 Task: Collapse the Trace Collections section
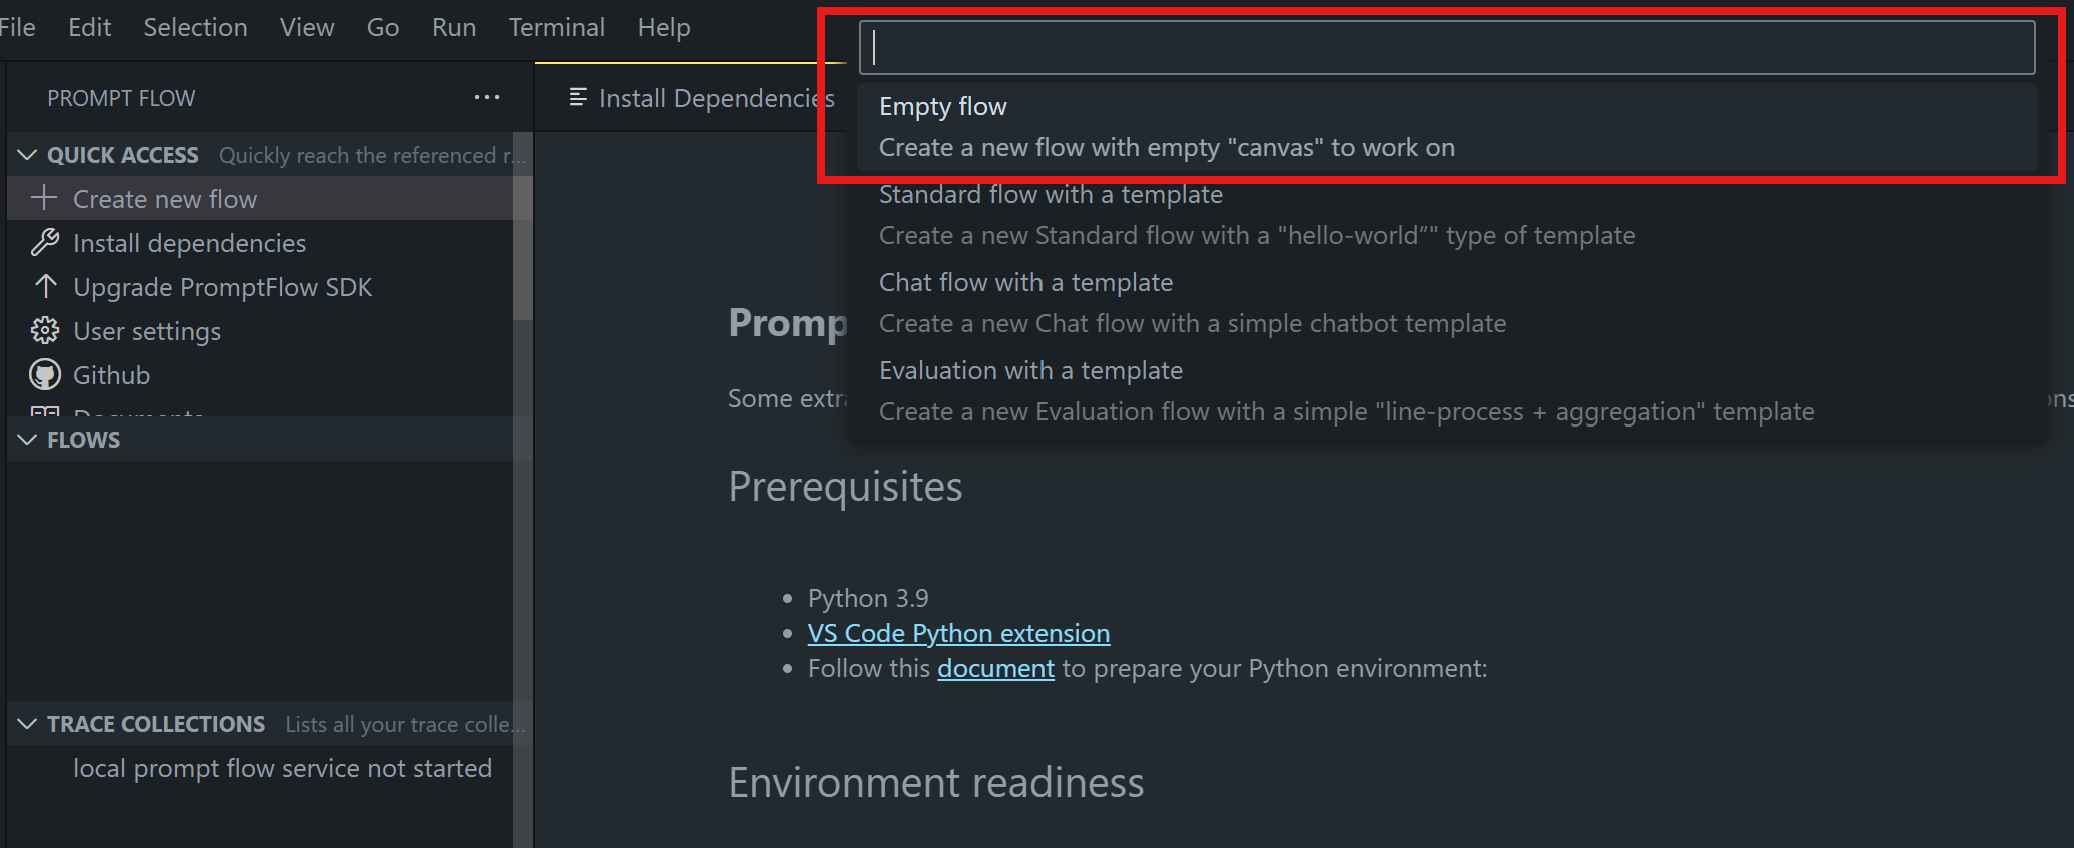click(x=28, y=724)
